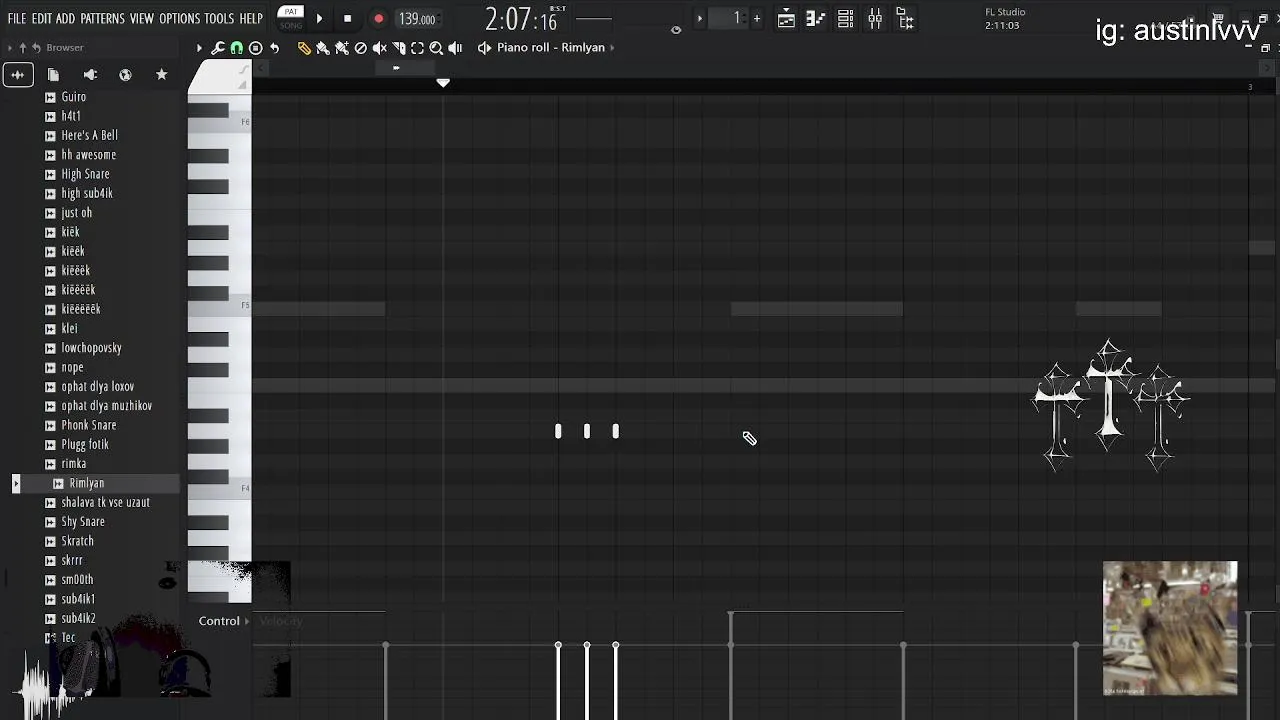This screenshot has width=1280, height=720.
Task: Stop playback with the stop button
Action: pyautogui.click(x=347, y=18)
